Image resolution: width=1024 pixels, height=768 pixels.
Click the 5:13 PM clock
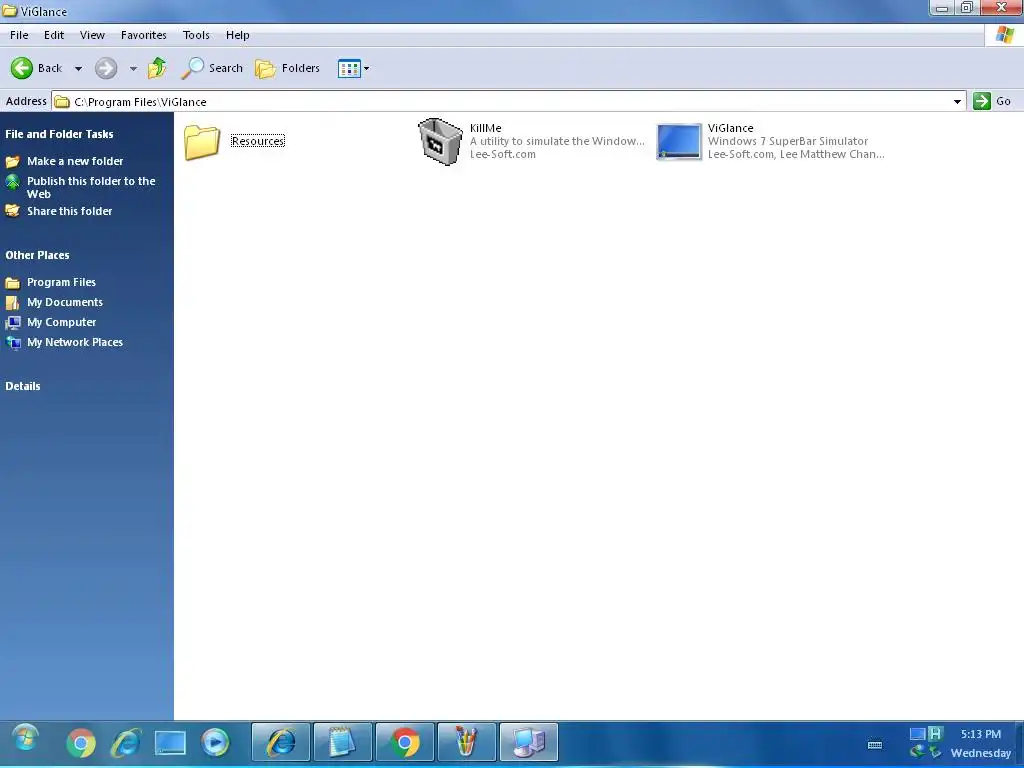(980, 734)
